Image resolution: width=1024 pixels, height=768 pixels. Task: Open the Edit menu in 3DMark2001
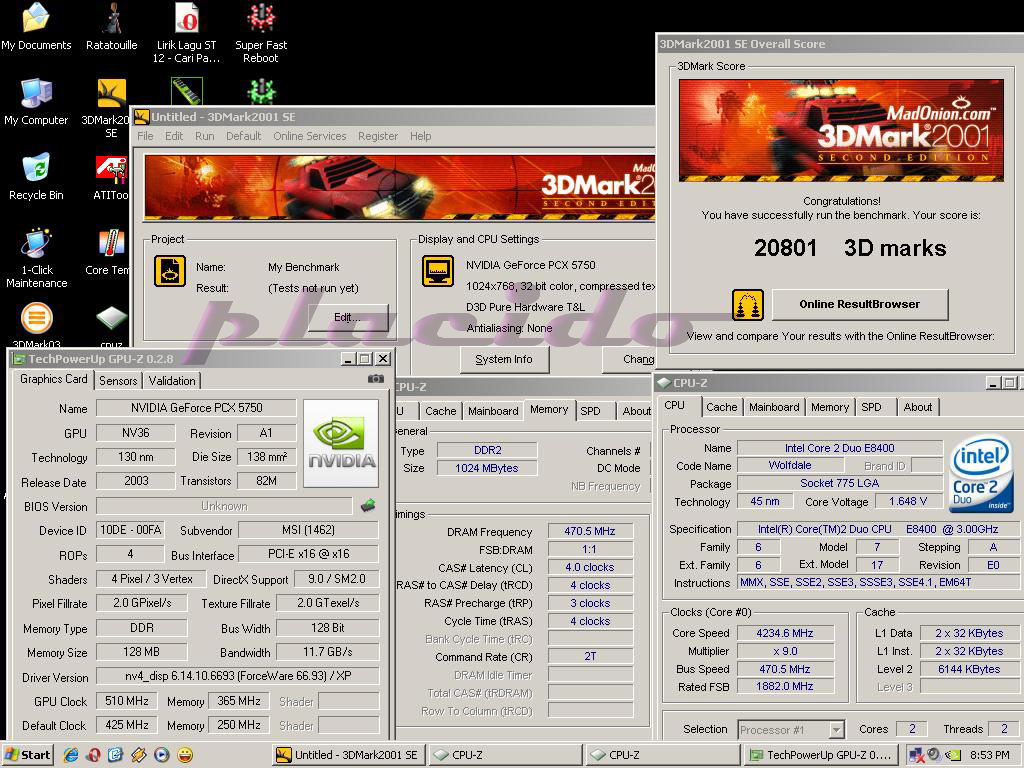pyautogui.click(x=174, y=136)
